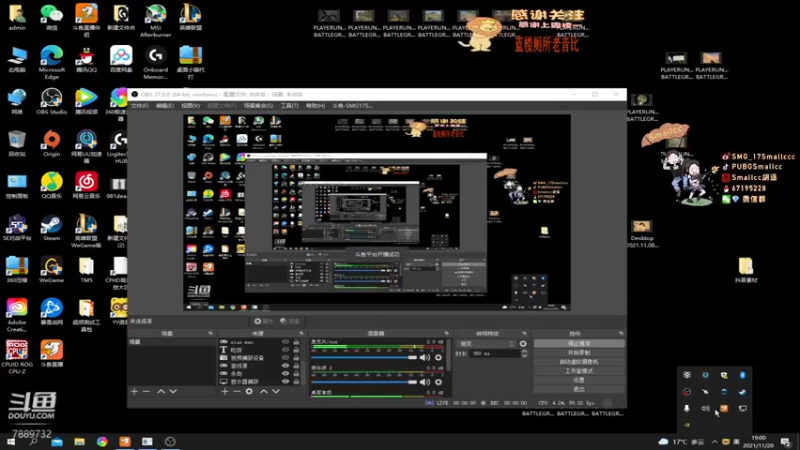Image resolution: width=800 pixels, height=450 pixels.
Task: Toggle lock on 视频捕获设备 source
Action: point(296,358)
